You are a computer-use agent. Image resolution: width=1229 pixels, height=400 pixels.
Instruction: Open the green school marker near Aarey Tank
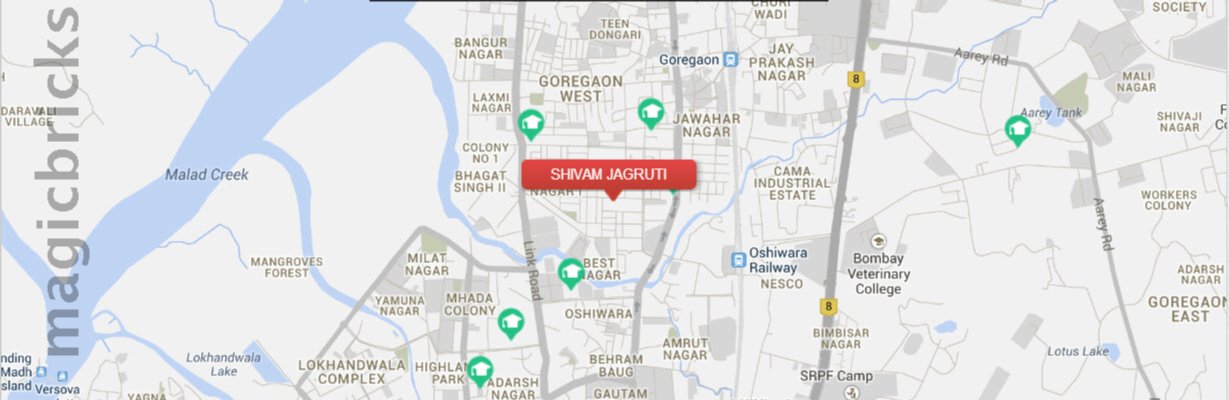(x=1018, y=131)
